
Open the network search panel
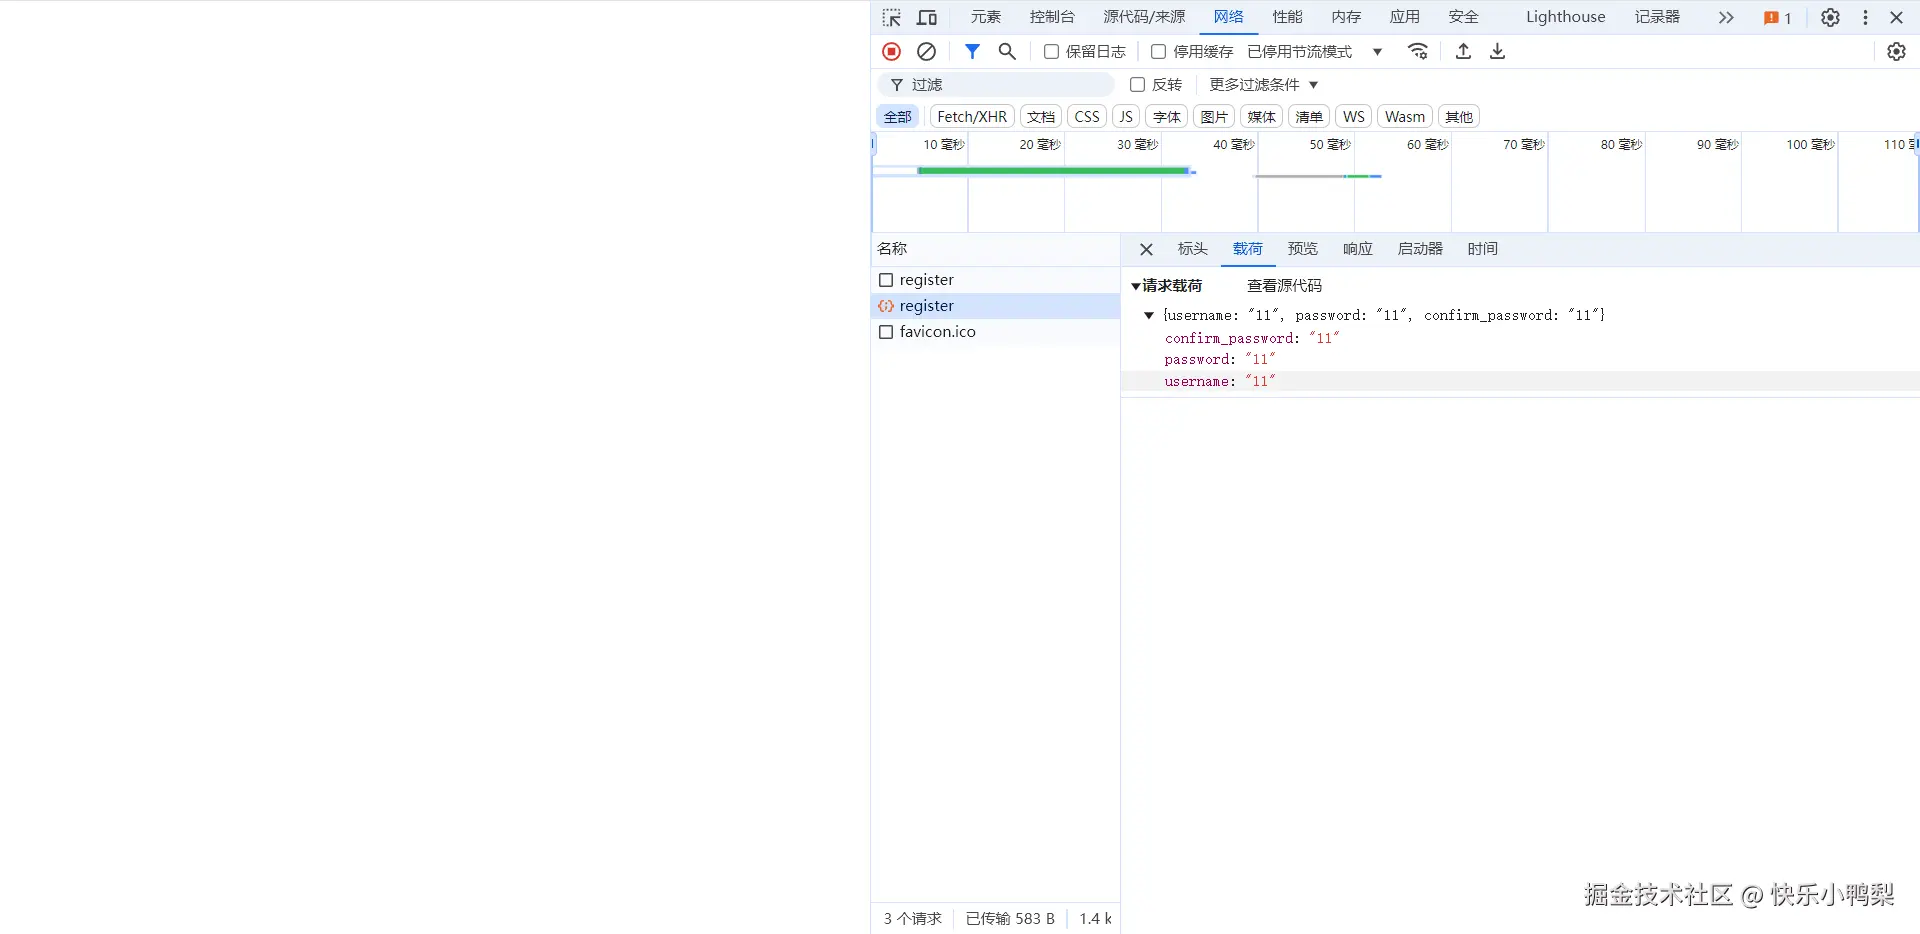(1006, 51)
